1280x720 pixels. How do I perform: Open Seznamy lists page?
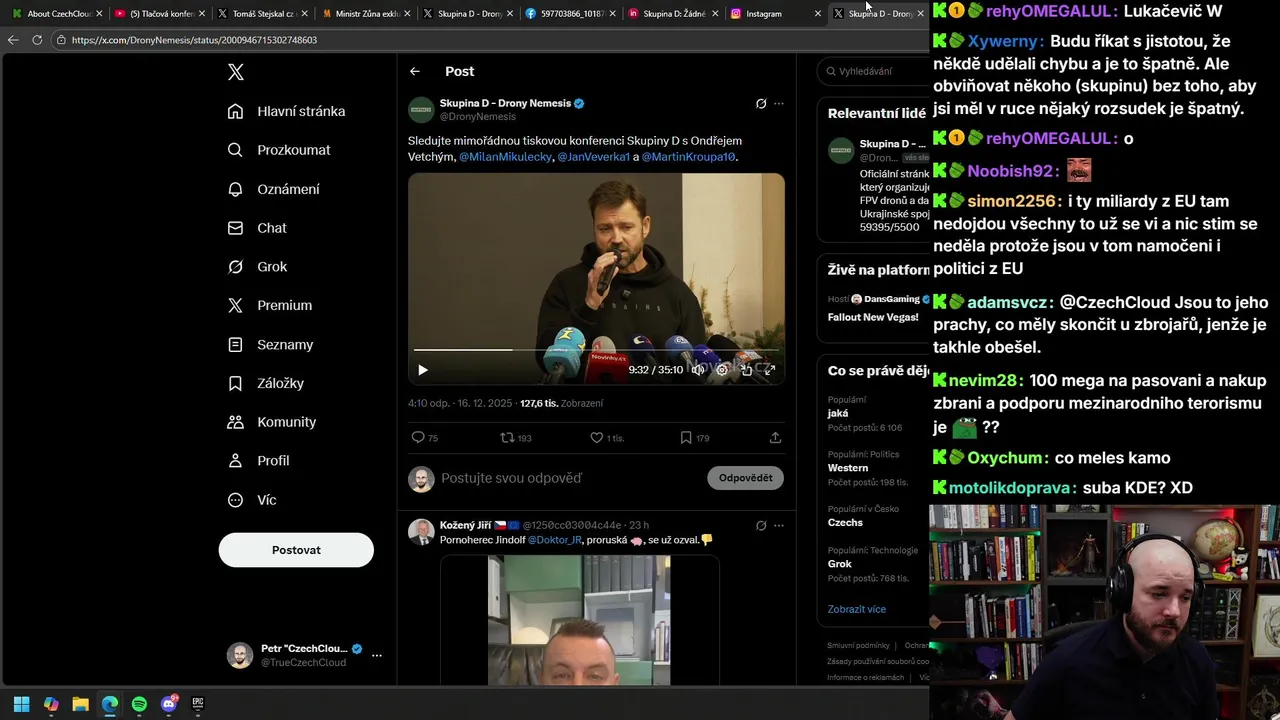pos(271,344)
